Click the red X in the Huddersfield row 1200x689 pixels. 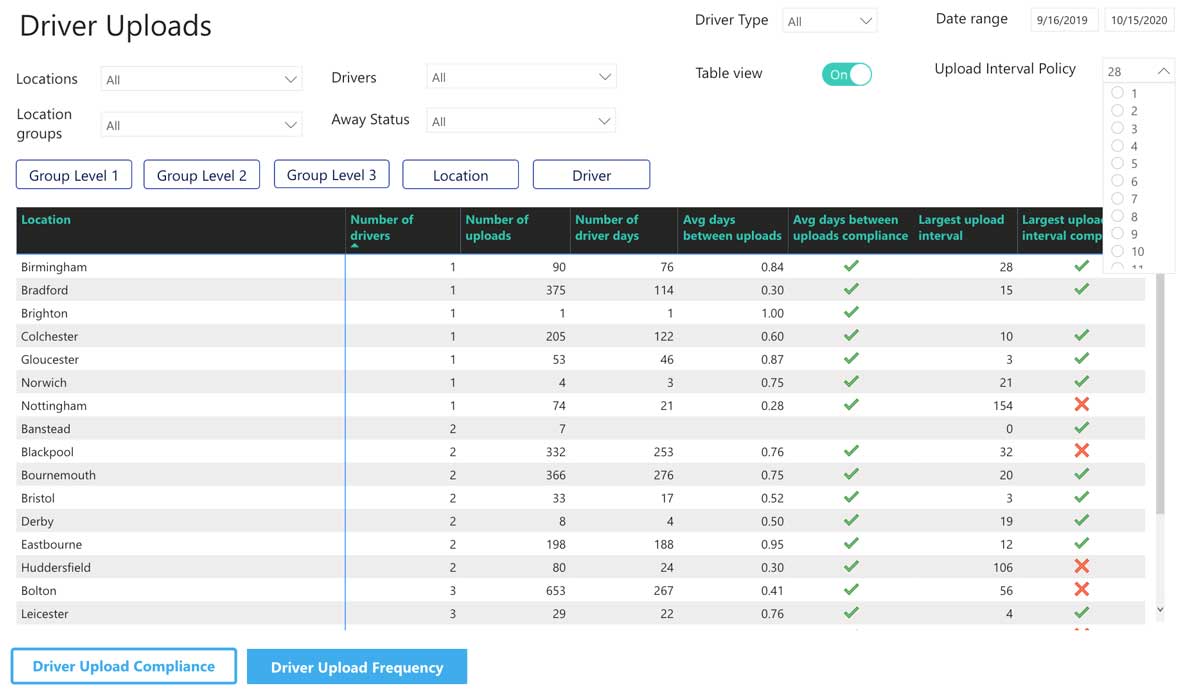tap(1081, 566)
